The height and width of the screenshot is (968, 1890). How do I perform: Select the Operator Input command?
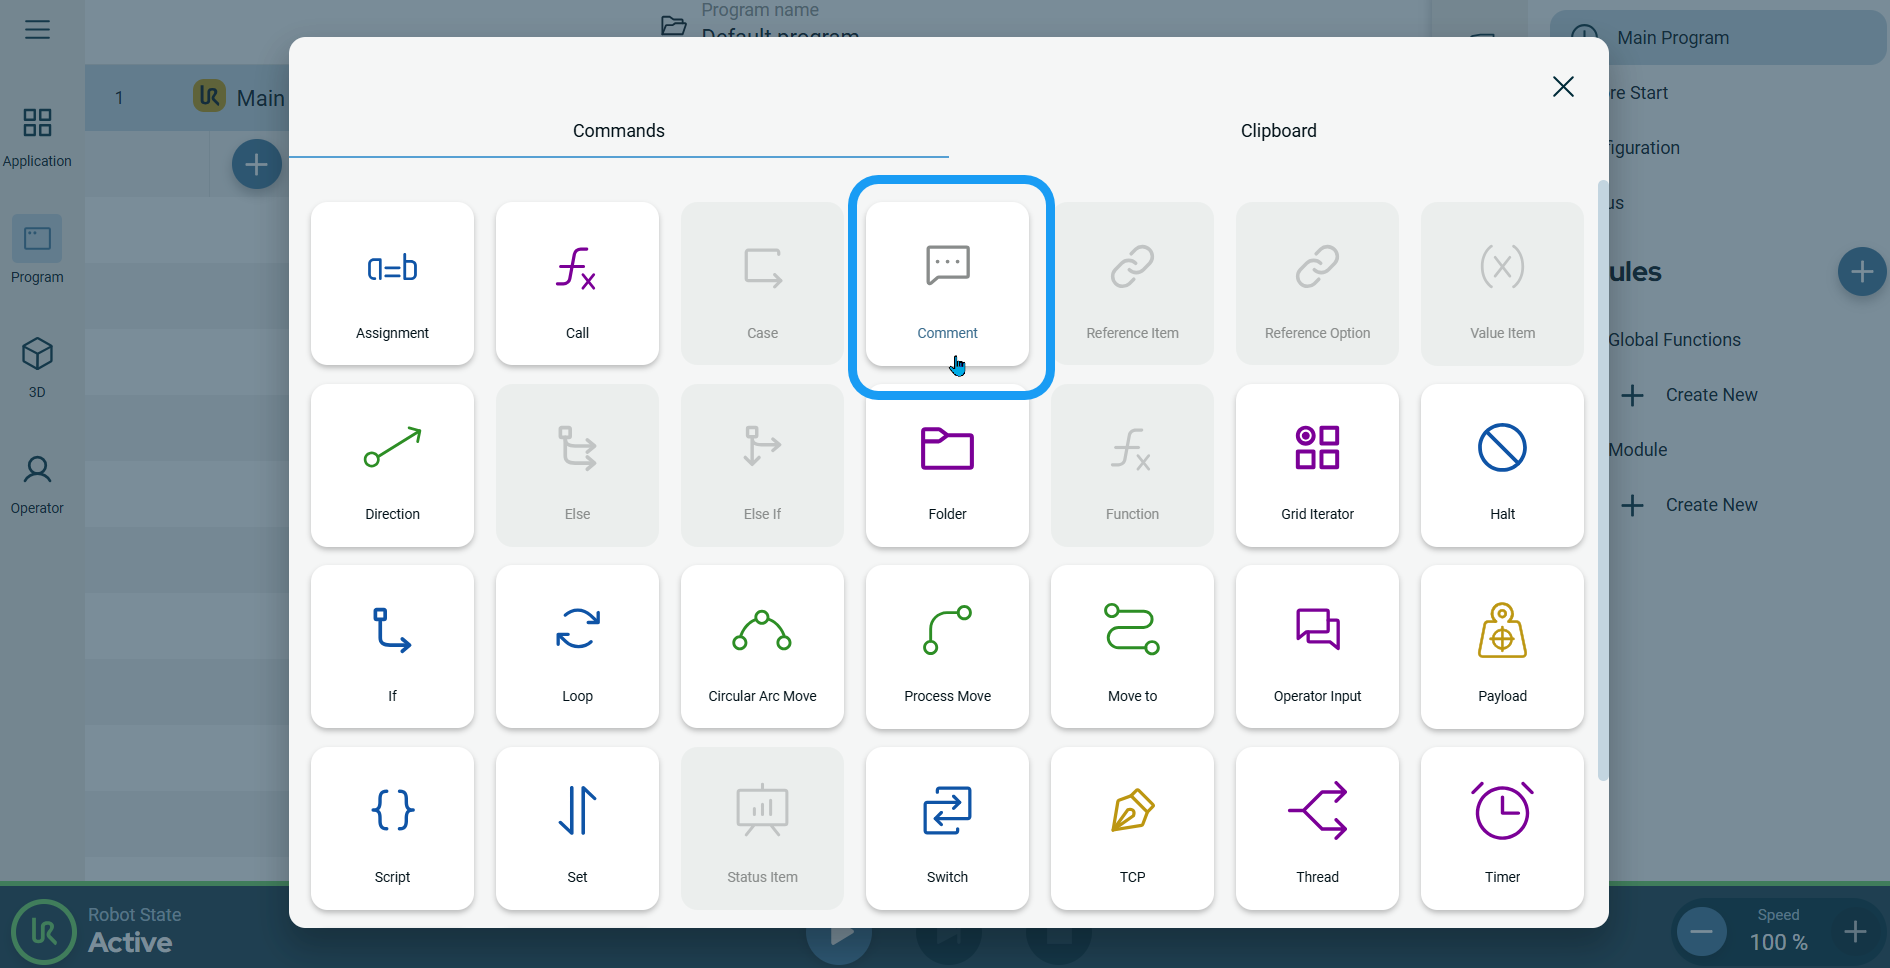(x=1317, y=647)
